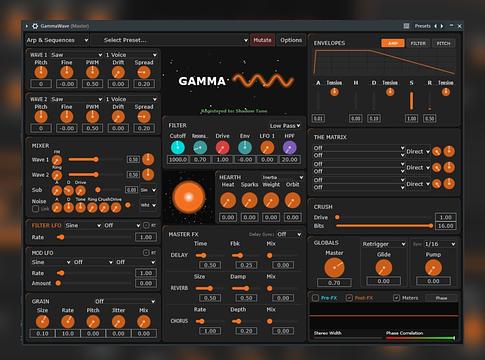Toggle the Filter LFO RT button

pos(146,225)
